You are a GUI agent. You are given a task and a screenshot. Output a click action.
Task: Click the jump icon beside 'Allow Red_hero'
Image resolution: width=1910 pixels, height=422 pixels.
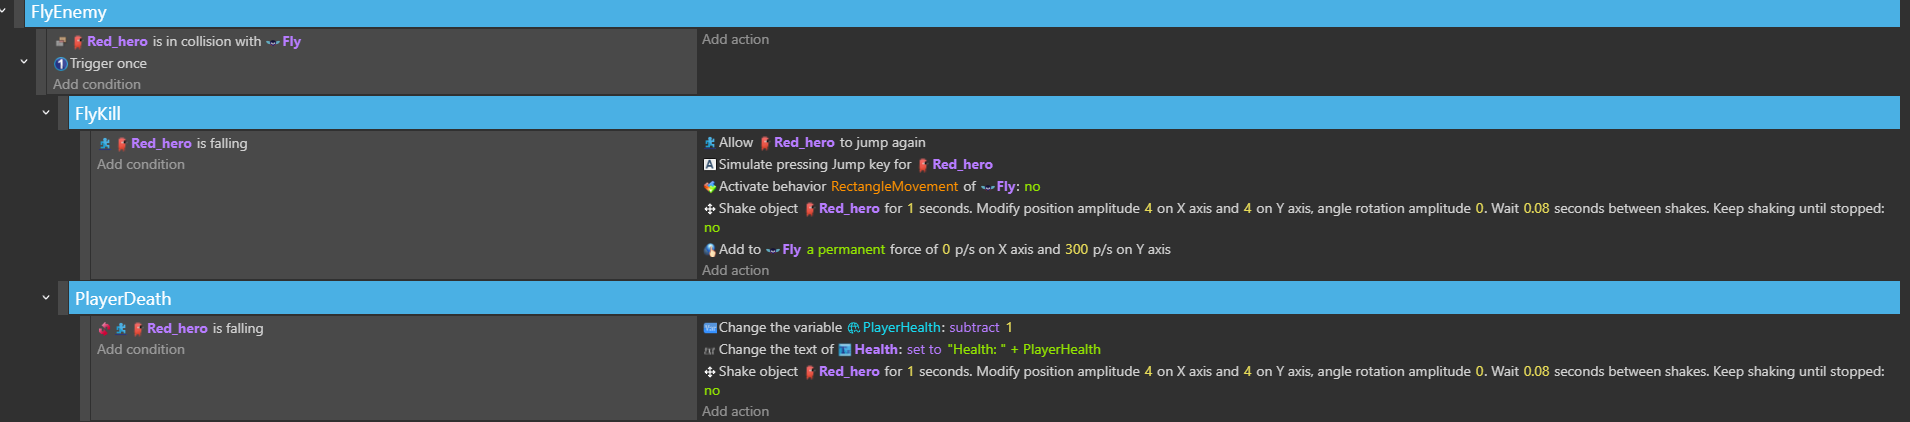click(710, 143)
